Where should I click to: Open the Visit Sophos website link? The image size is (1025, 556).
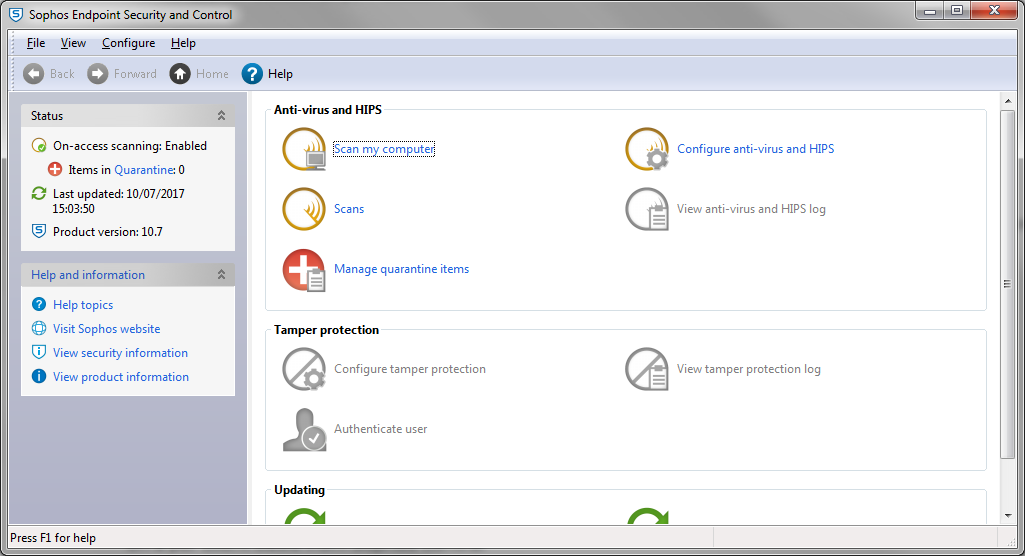[x=107, y=329]
